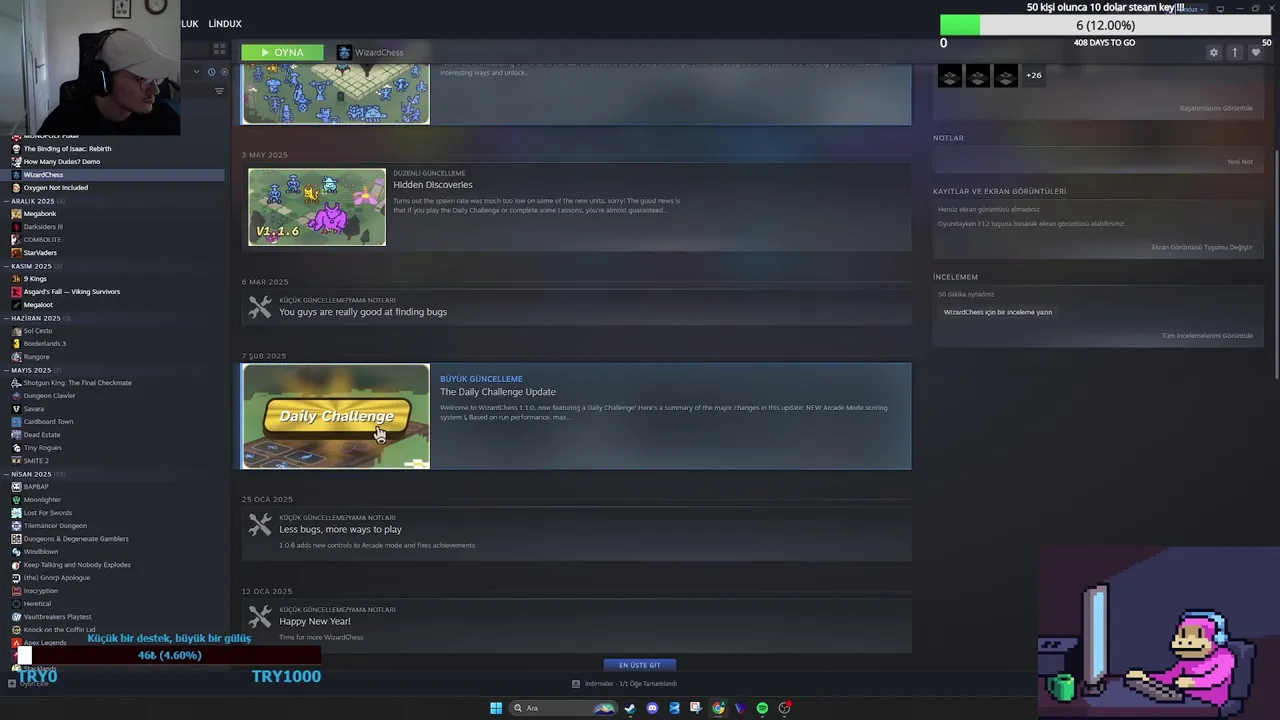Select Dungeon Clawler in the library
Screen dimensions: 1280x720
(x=48, y=396)
